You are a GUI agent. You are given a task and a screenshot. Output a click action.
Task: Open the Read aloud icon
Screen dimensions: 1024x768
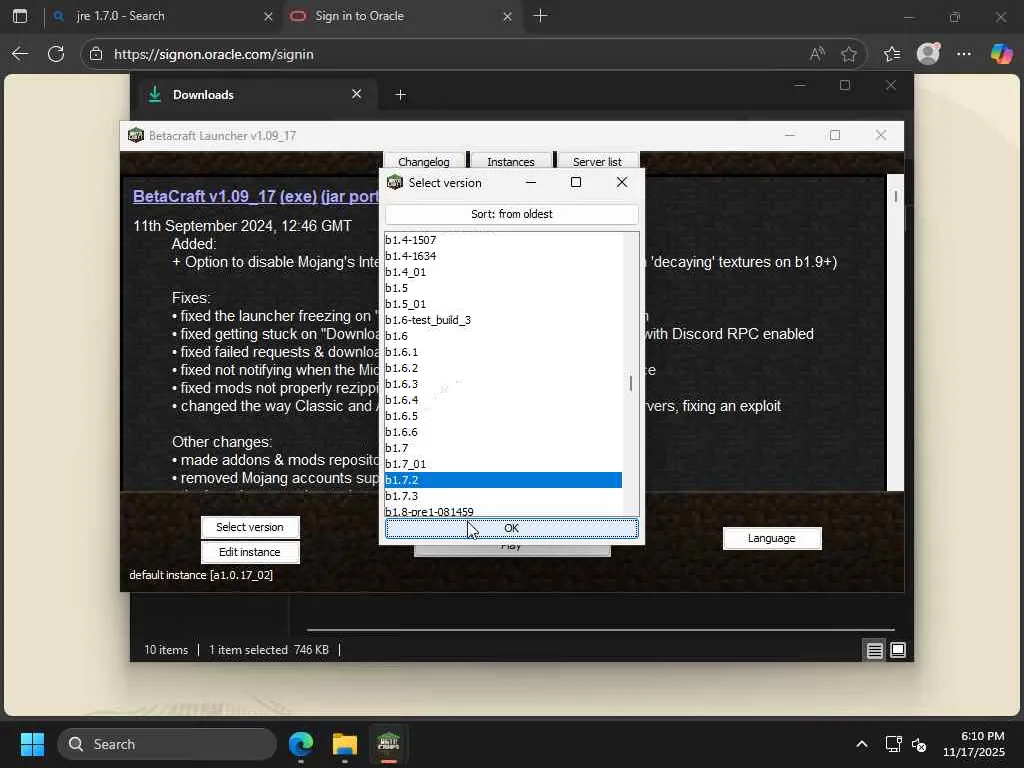[817, 54]
